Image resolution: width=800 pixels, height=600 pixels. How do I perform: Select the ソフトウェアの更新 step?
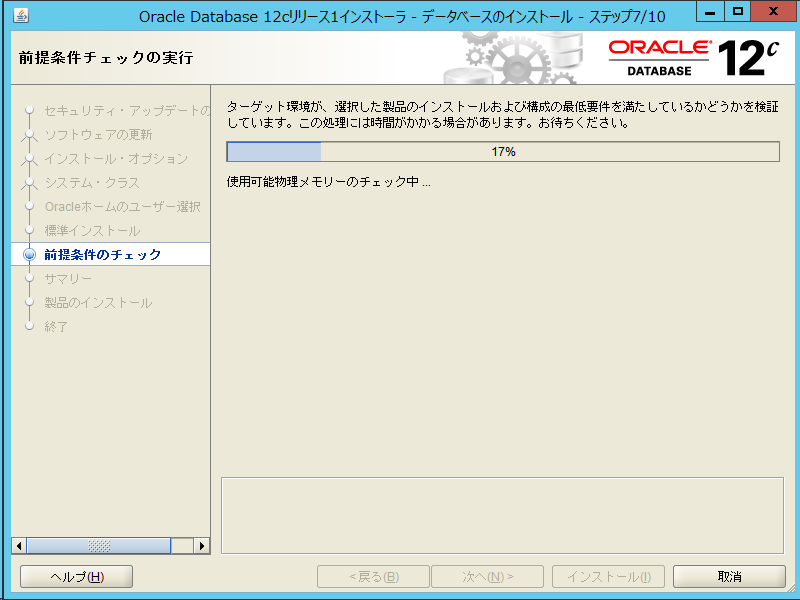[x=98, y=134]
